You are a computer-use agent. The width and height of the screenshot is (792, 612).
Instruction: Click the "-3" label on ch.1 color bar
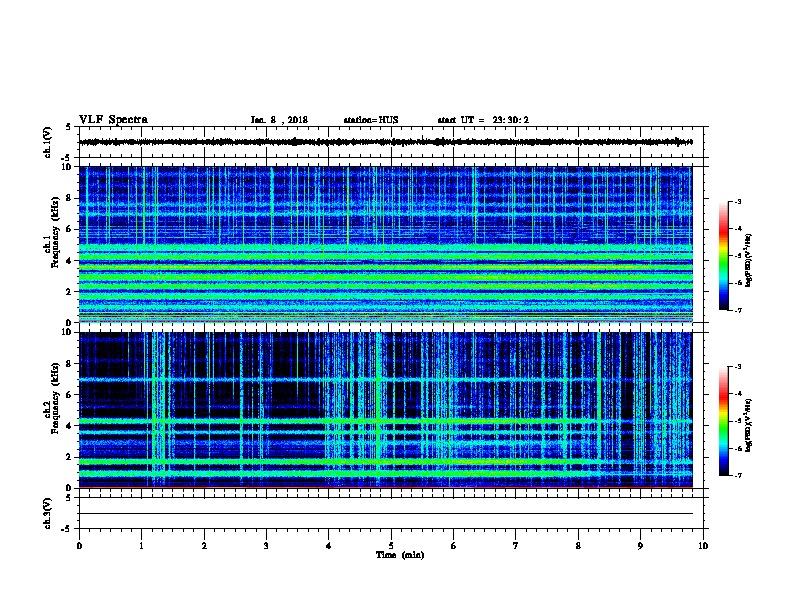pos(738,202)
